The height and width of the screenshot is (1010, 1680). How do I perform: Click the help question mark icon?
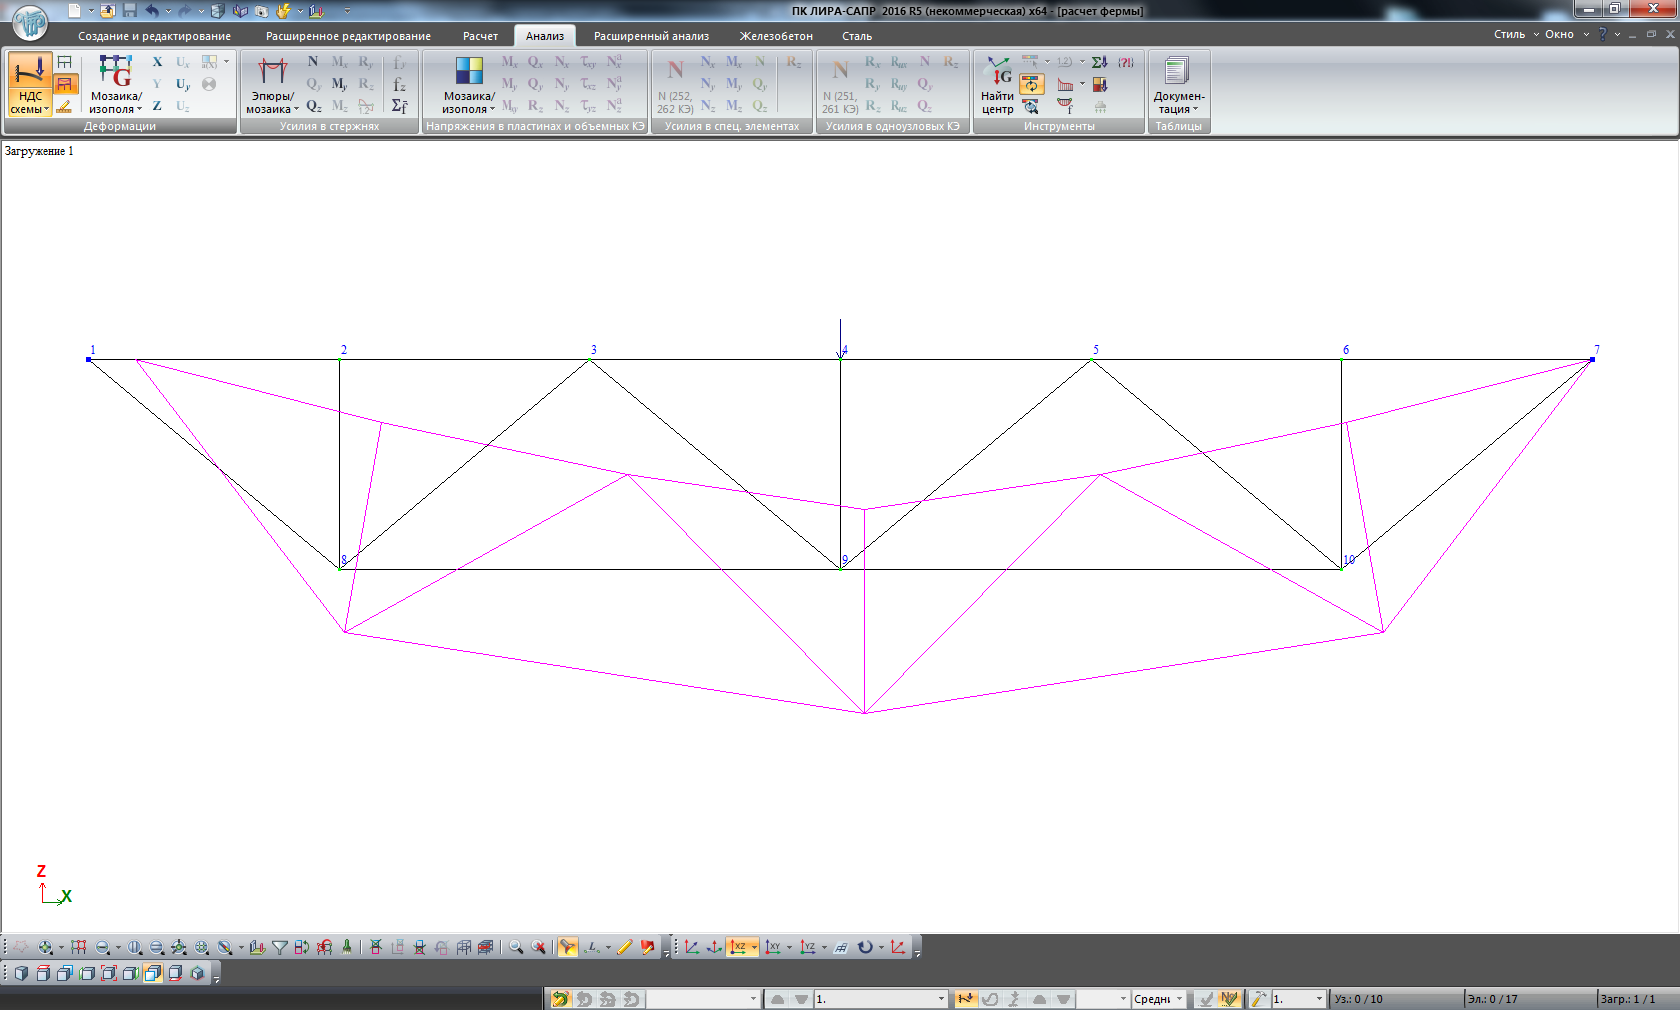(x=1603, y=34)
